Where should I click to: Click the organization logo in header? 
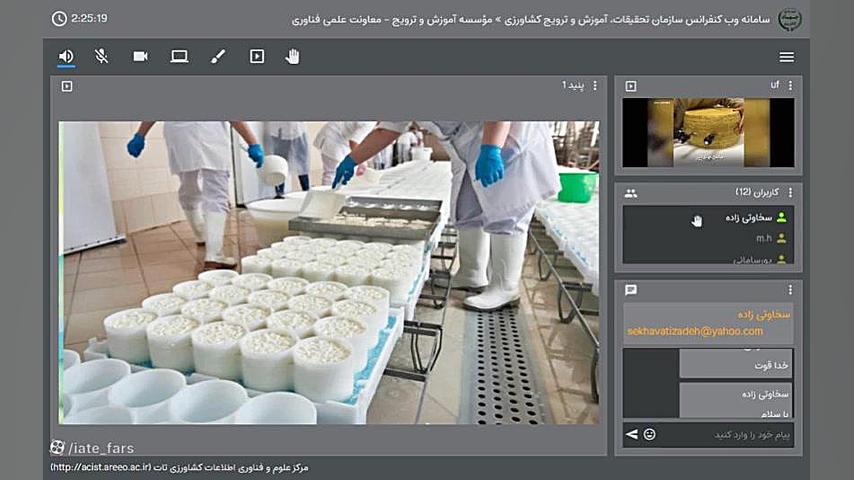pos(789,20)
